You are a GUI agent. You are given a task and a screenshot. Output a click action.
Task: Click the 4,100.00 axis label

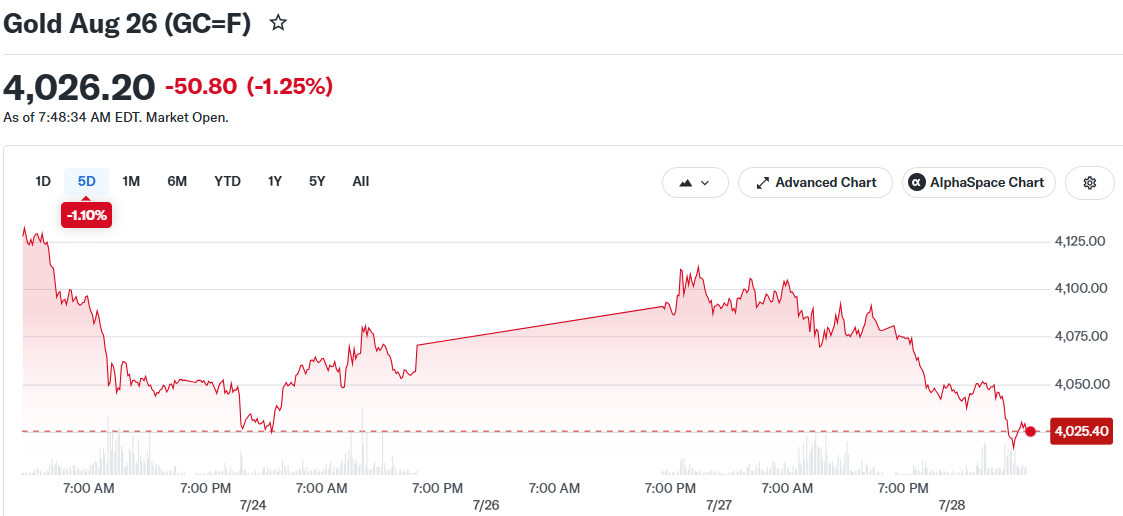coord(1079,289)
